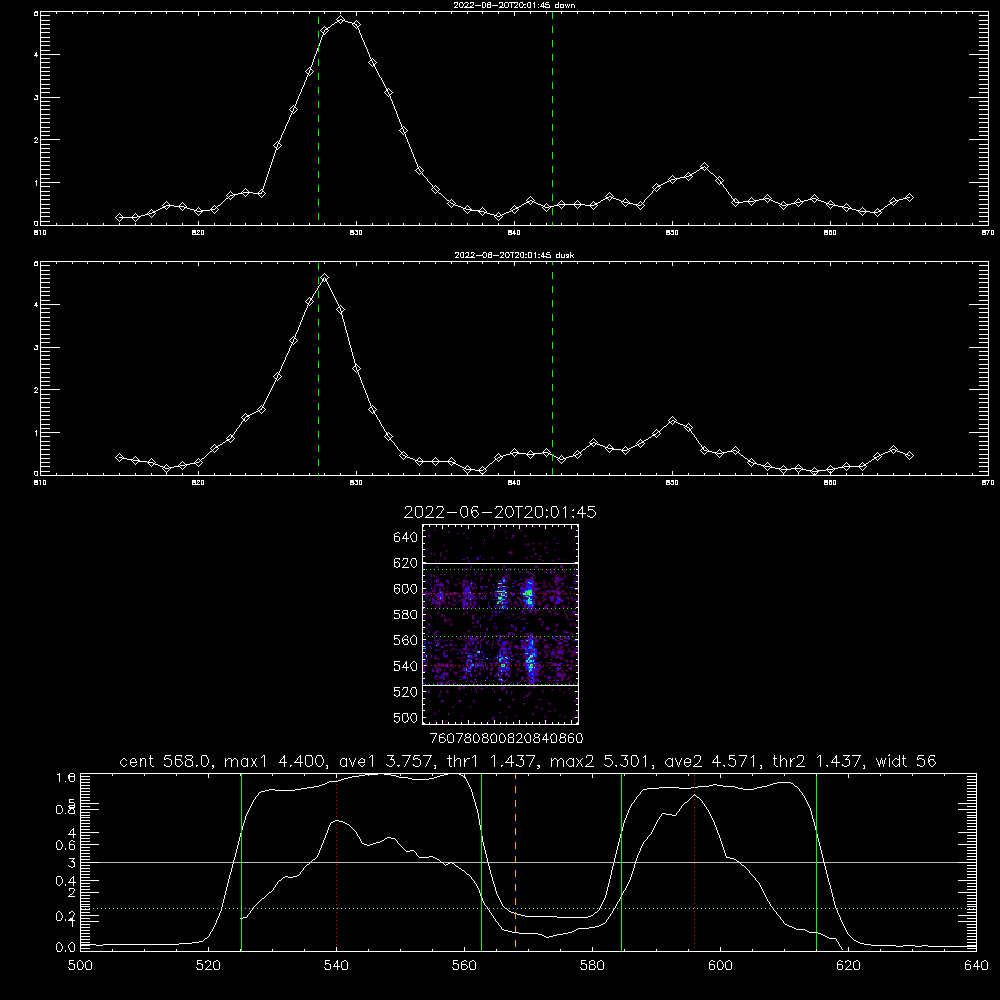Click the 'max1 4.400' value in stats header

tap(276, 761)
